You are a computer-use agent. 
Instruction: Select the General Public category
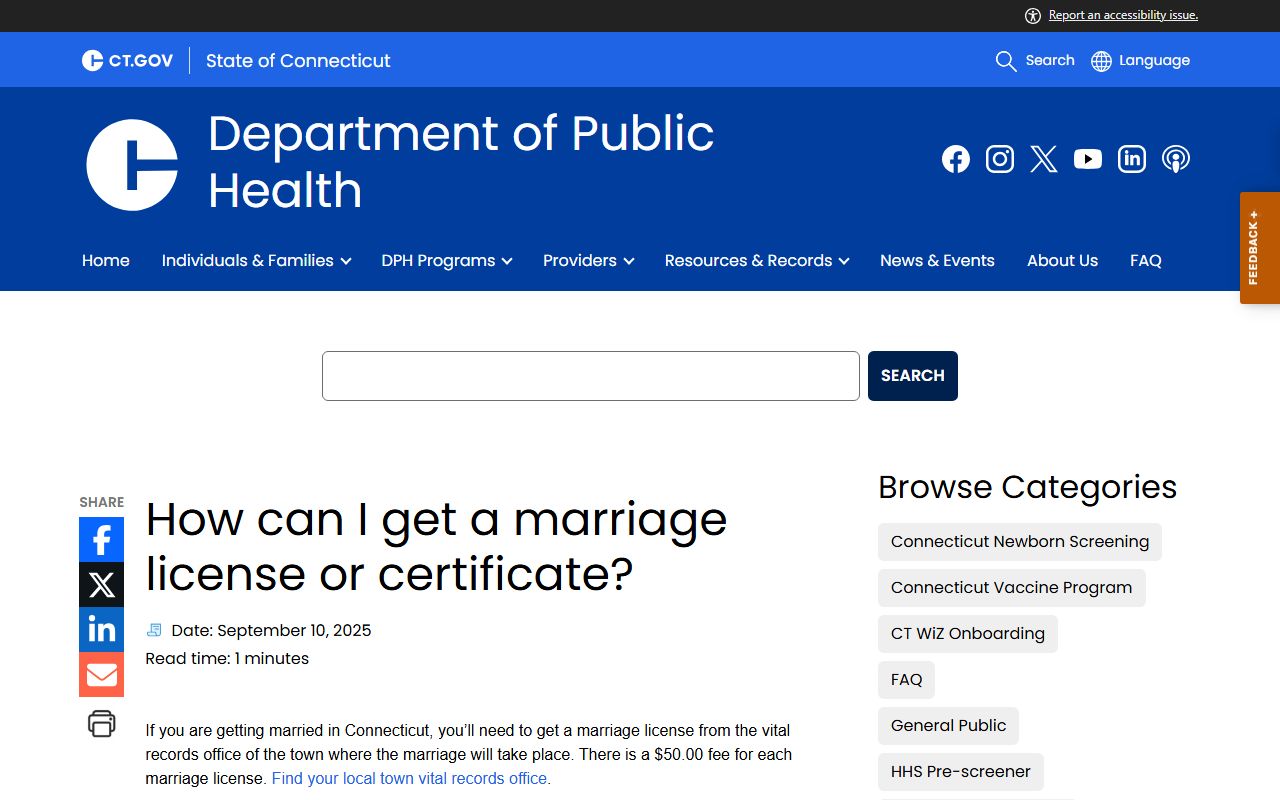click(x=949, y=726)
